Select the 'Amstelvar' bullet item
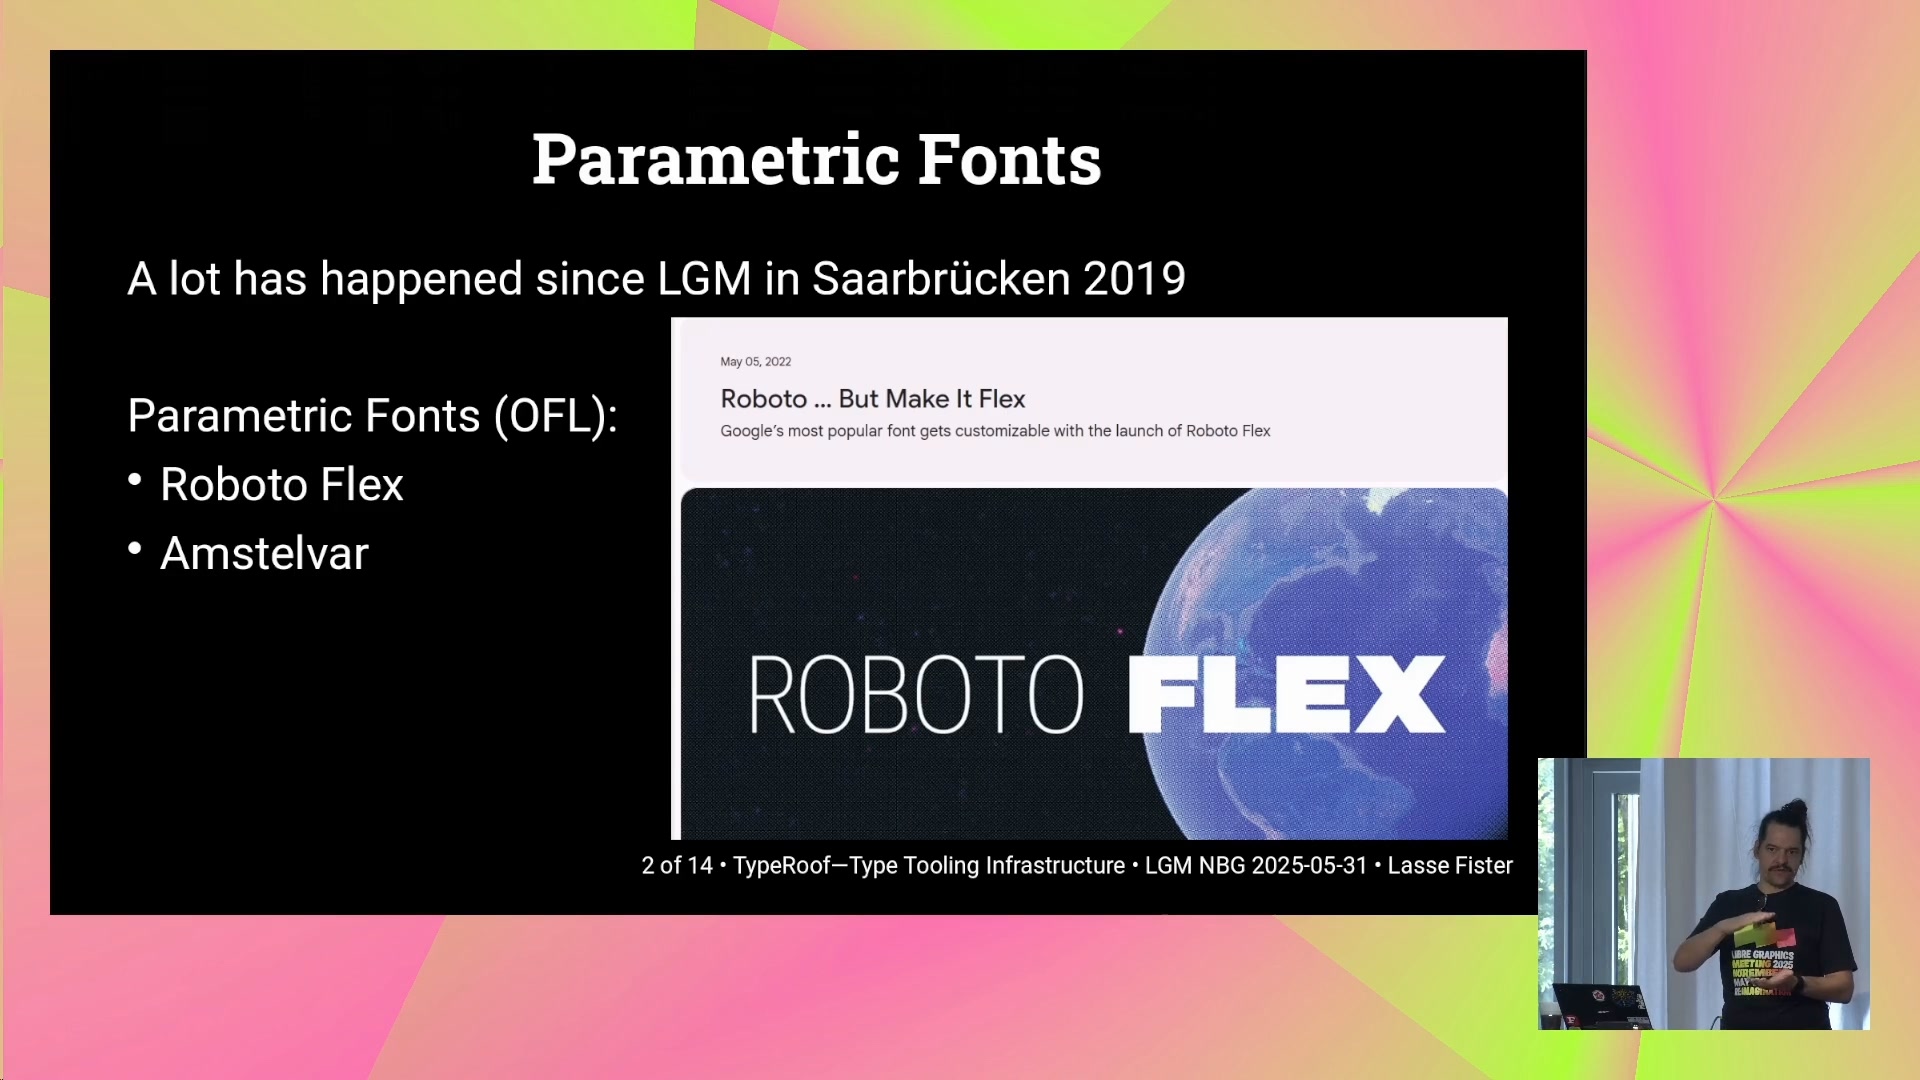1920x1080 pixels. [264, 554]
